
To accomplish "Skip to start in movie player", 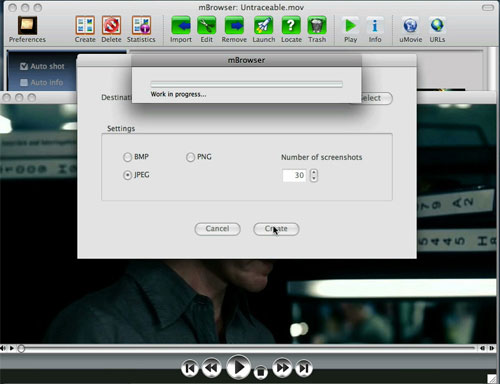I will pyautogui.click(x=190, y=368).
